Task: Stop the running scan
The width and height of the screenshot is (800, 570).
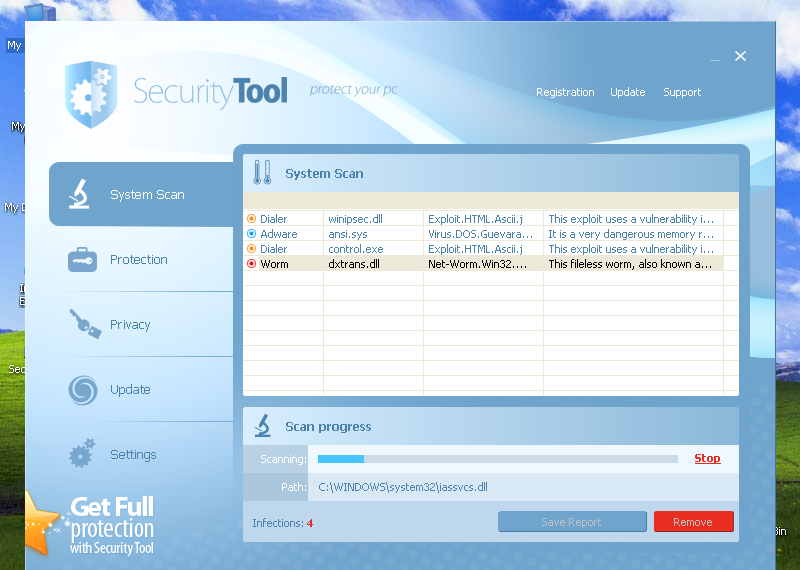Action: pyautogui.click(x=707, y=458)
